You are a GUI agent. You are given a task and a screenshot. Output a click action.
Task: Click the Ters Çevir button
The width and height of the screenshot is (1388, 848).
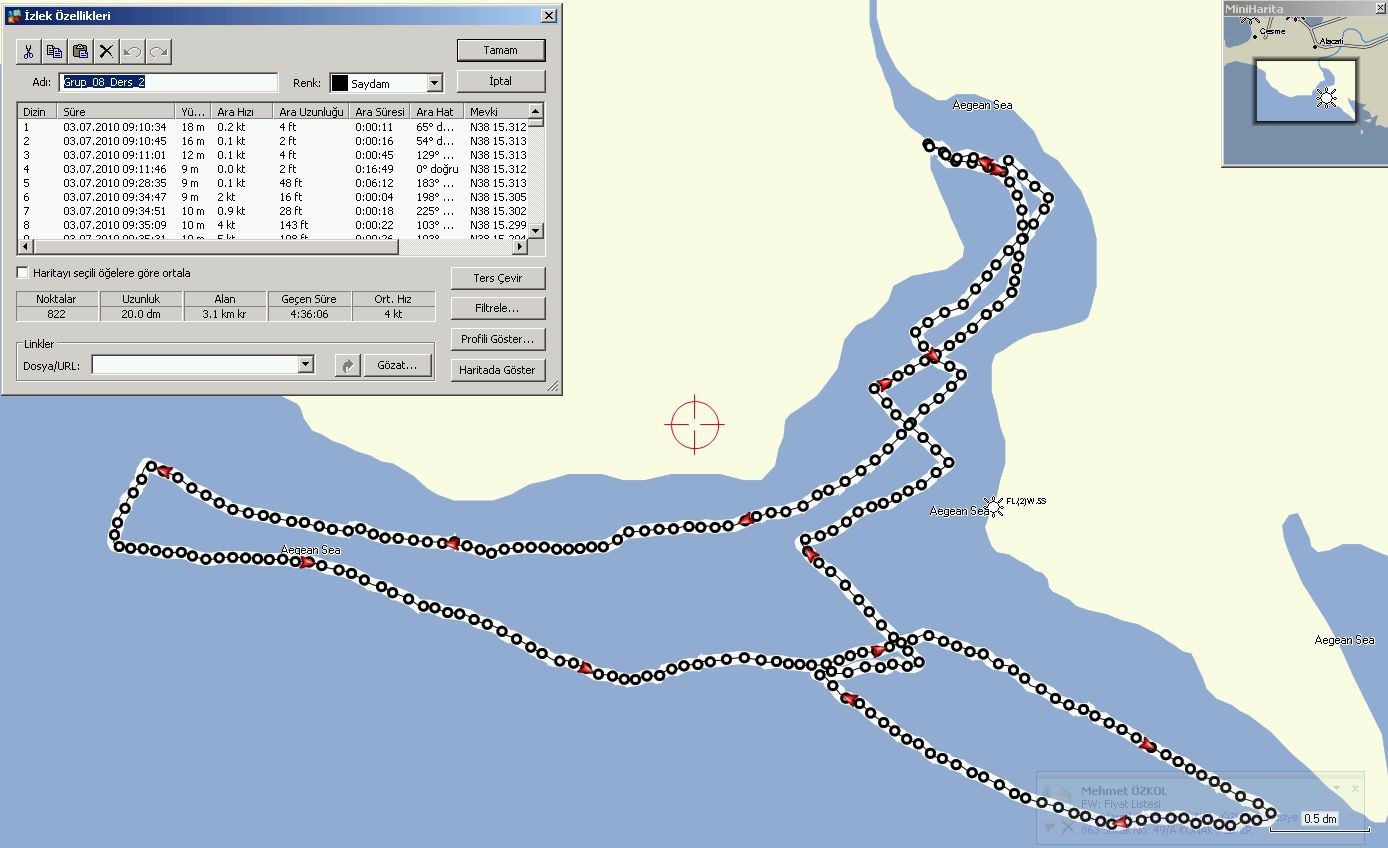click(498, 277)
